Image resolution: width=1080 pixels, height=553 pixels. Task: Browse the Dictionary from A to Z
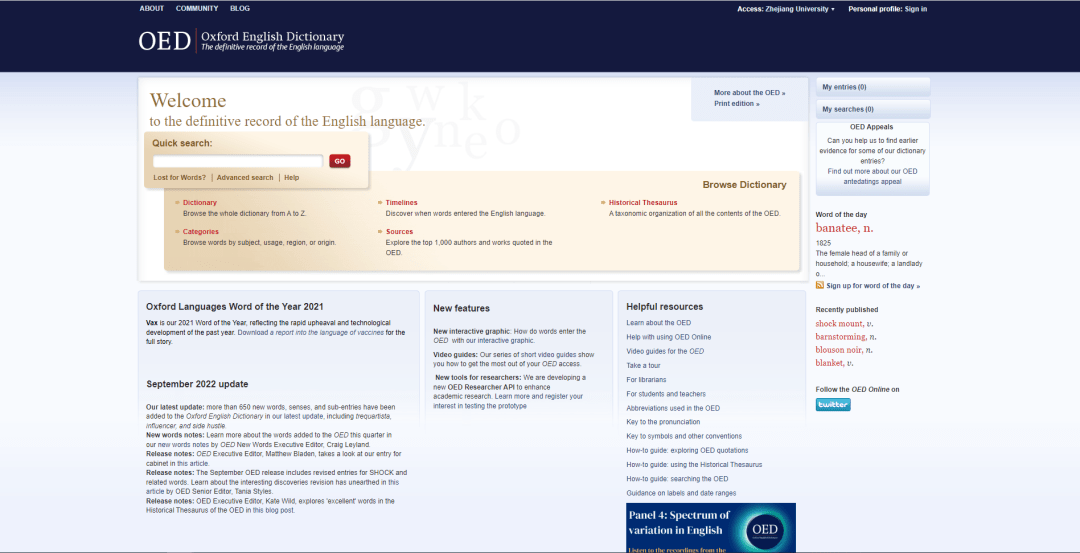(x=200, y=202)
